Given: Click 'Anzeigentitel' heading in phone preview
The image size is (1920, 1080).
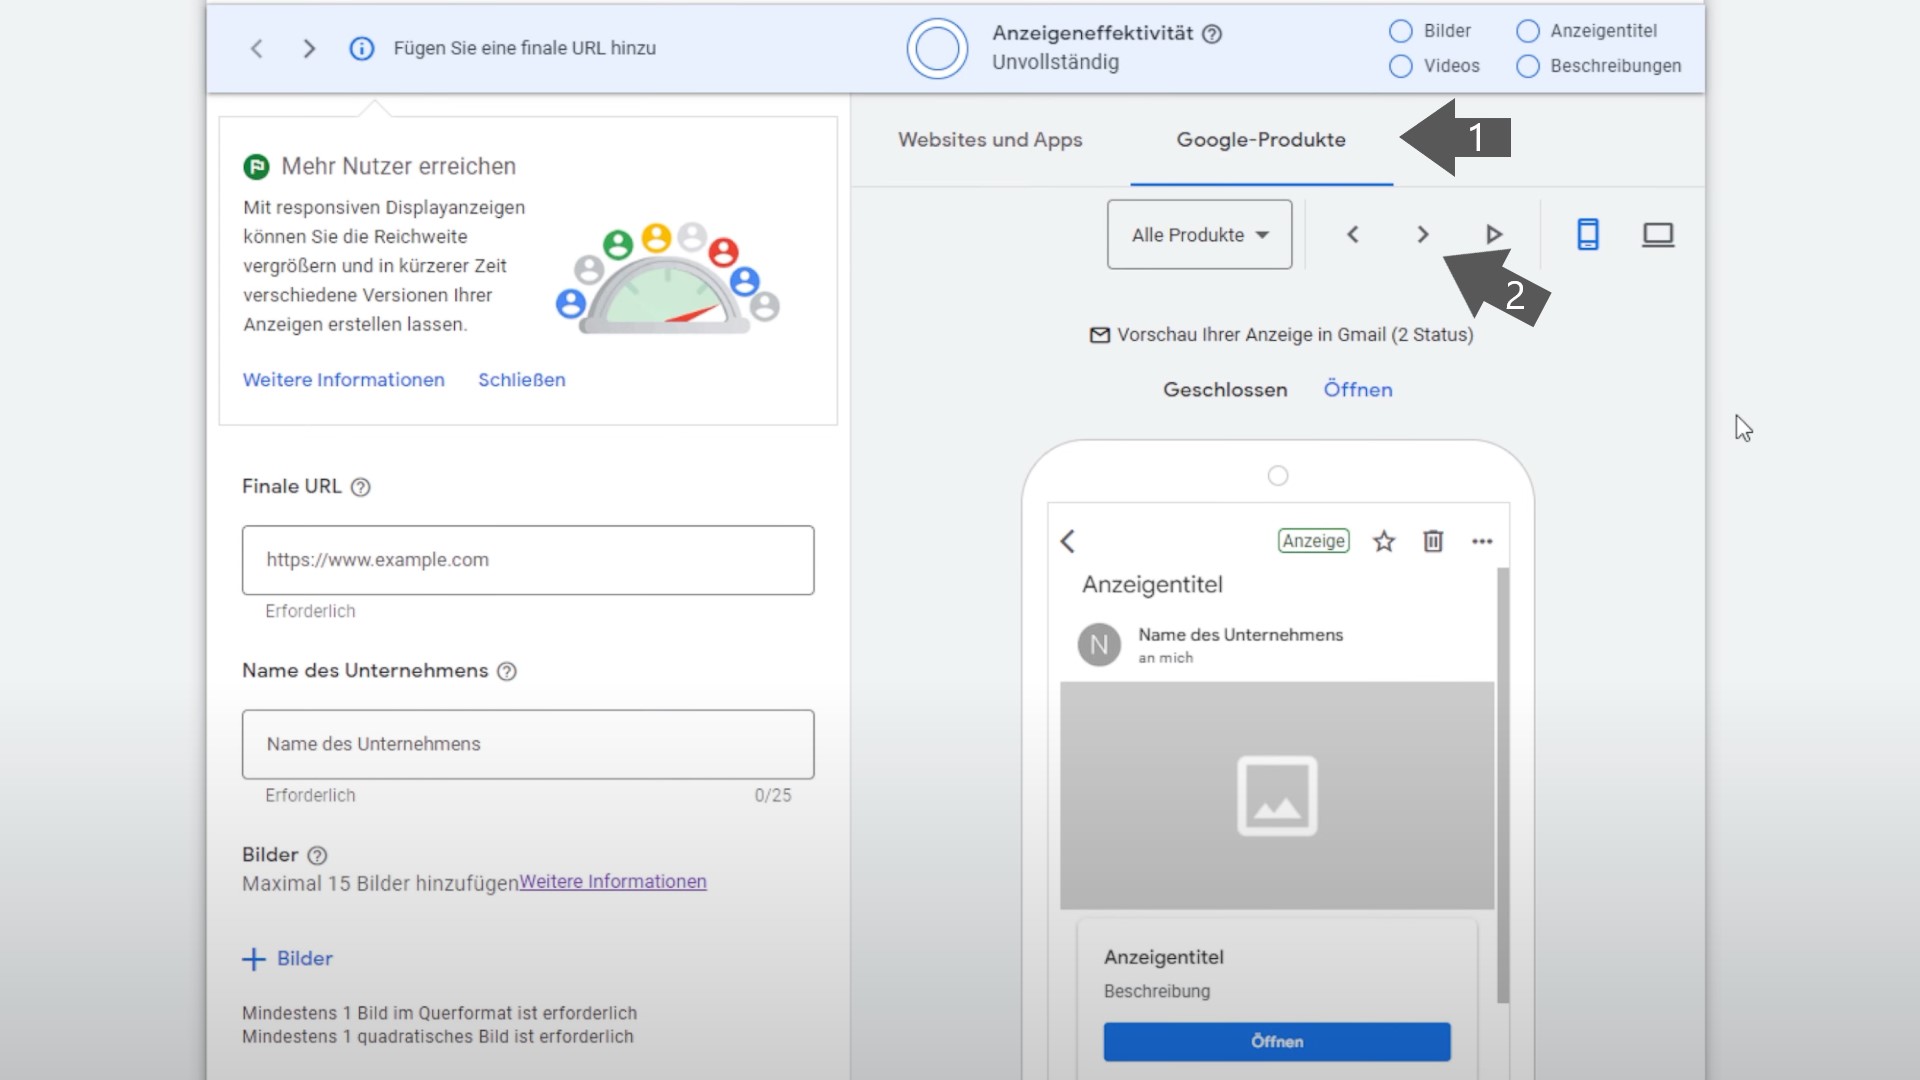Looking at the screenshot, I should coord(1152,585).
